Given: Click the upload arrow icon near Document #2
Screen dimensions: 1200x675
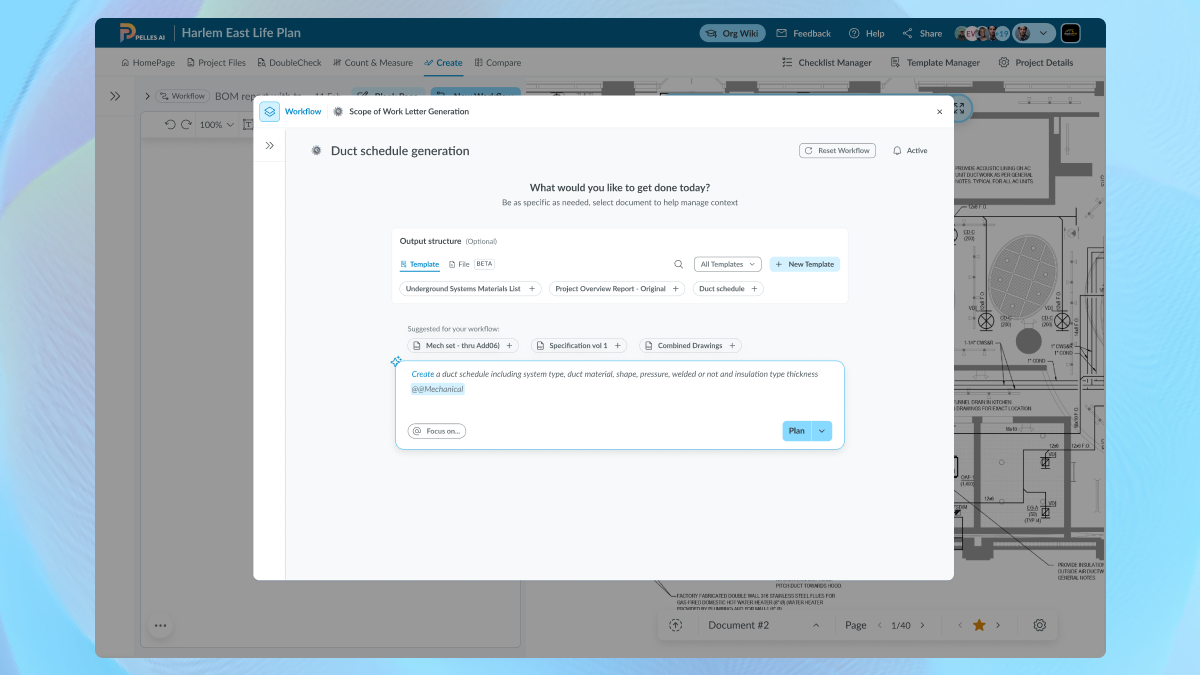Looking at the screenshot, I should (676, 625).
